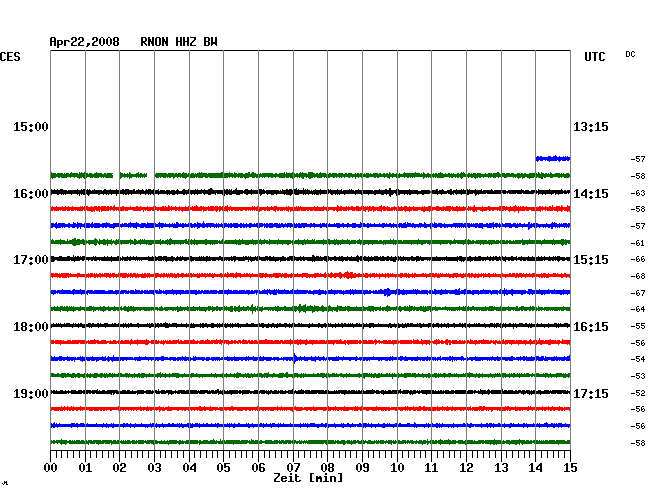Click the date label Apr22,2008
Viewport: 650px width, 494px height.
tap(84, 42)
